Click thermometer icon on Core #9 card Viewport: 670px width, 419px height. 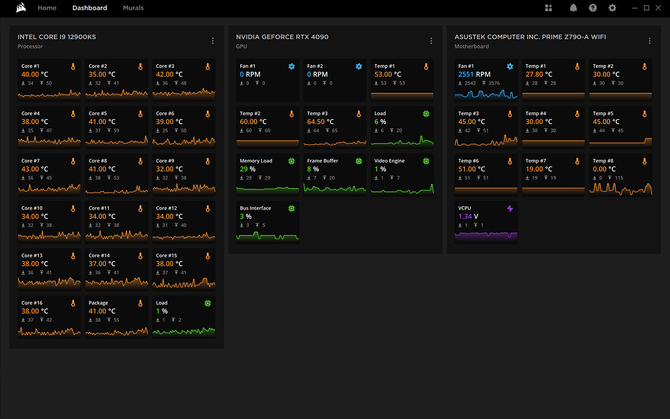(x=208, y=161)
